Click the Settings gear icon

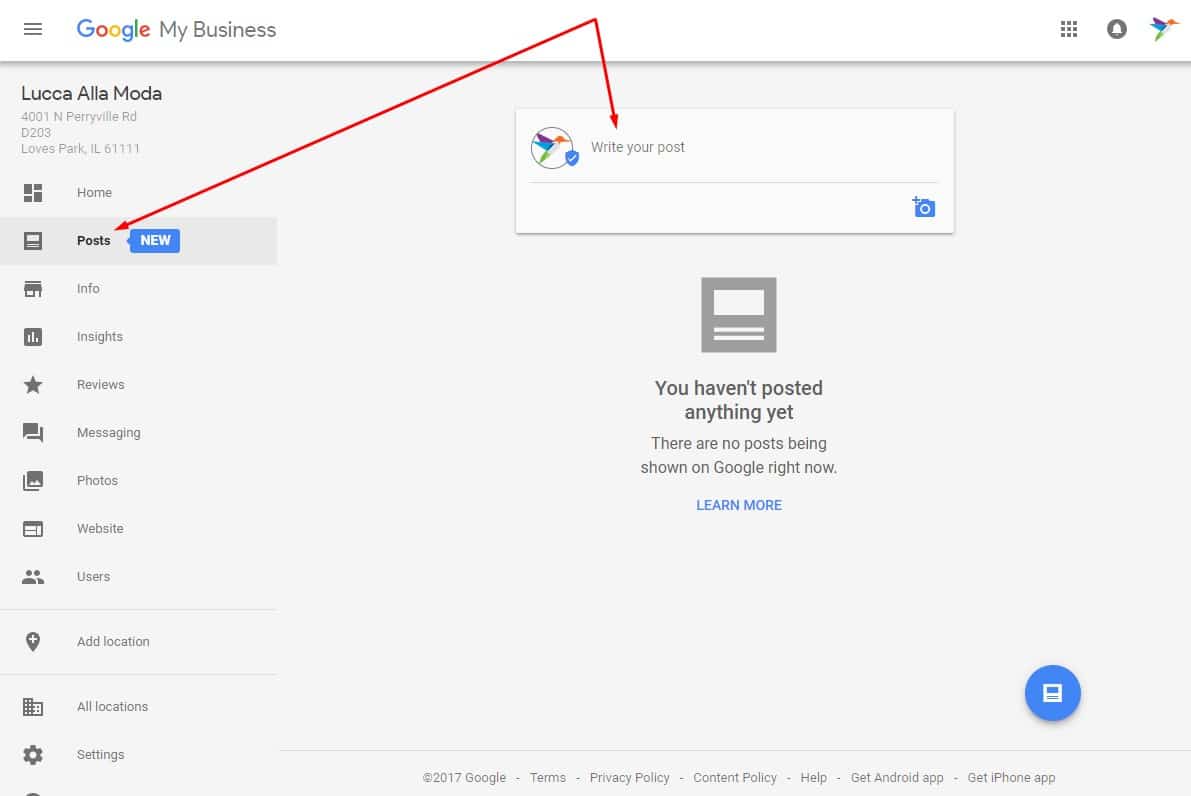pos(33,755)
